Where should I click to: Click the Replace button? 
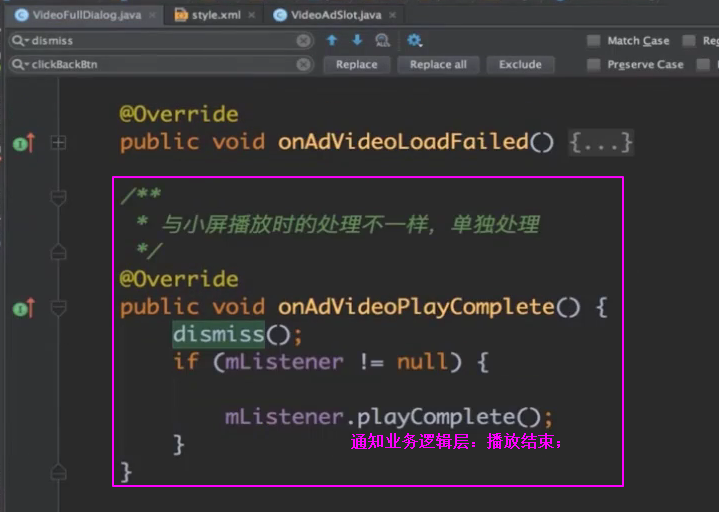point(357,65)
